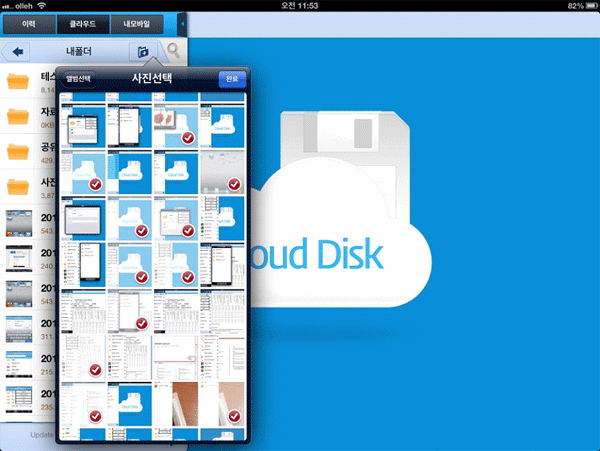Viewport: 600px width, 451px height.
Task: Switch to the 이력 tab
Action: pos(29,24)
